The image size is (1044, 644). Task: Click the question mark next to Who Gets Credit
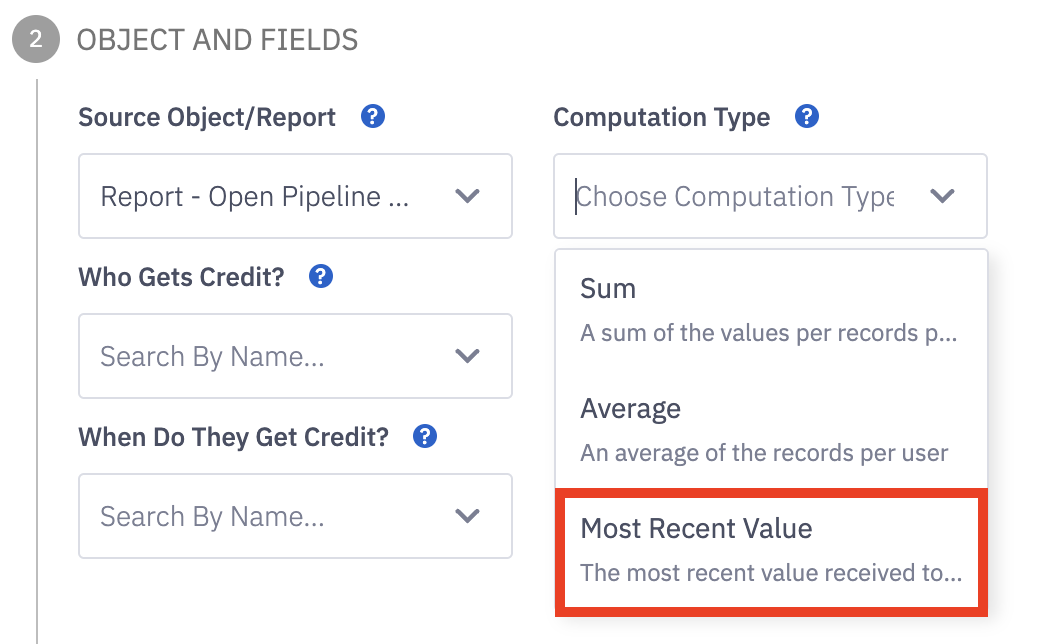click(321, 276)
